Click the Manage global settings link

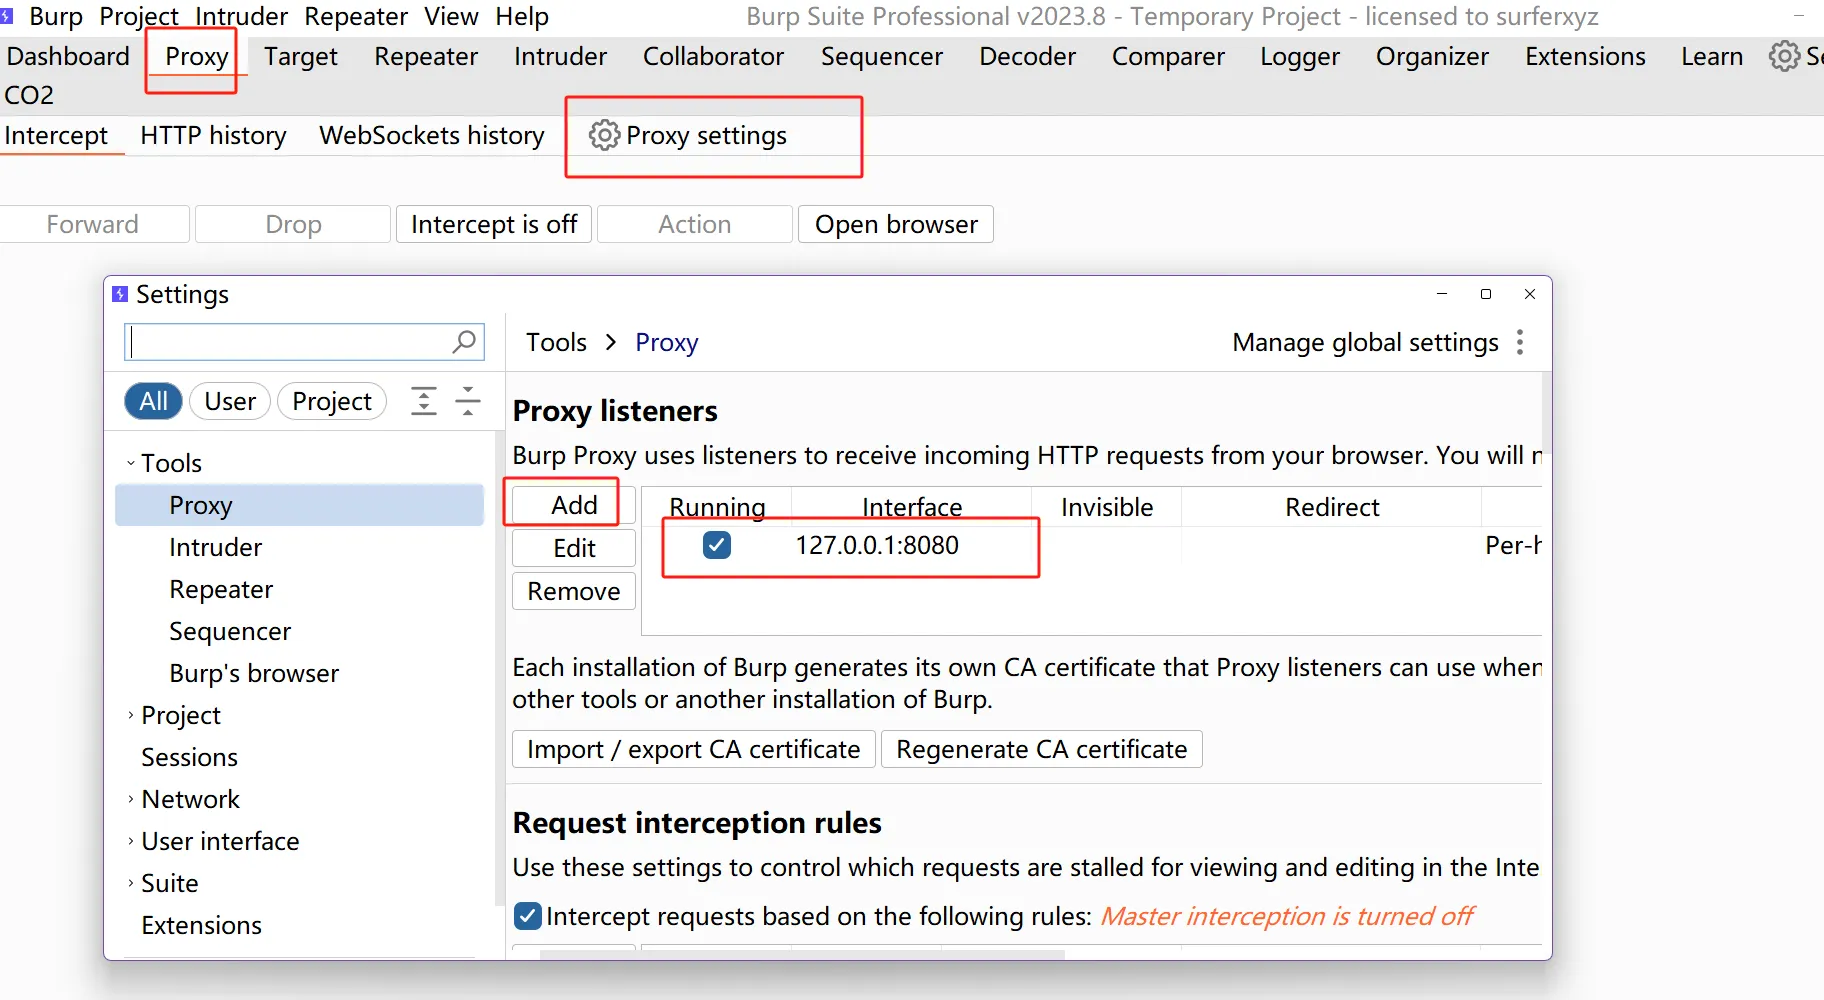click(x=1365, y=342)
